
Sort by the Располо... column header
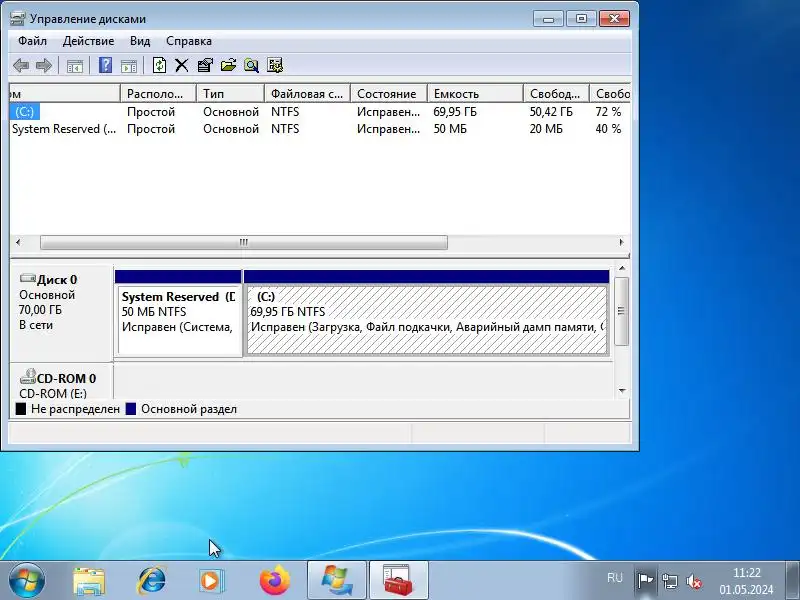pos(158,93)
